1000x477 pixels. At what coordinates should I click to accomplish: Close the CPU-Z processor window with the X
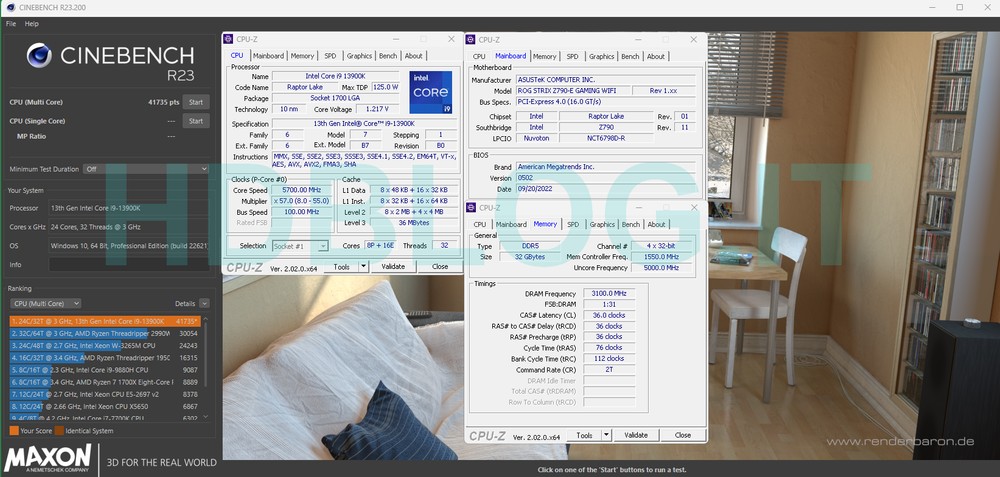(452, 39)
